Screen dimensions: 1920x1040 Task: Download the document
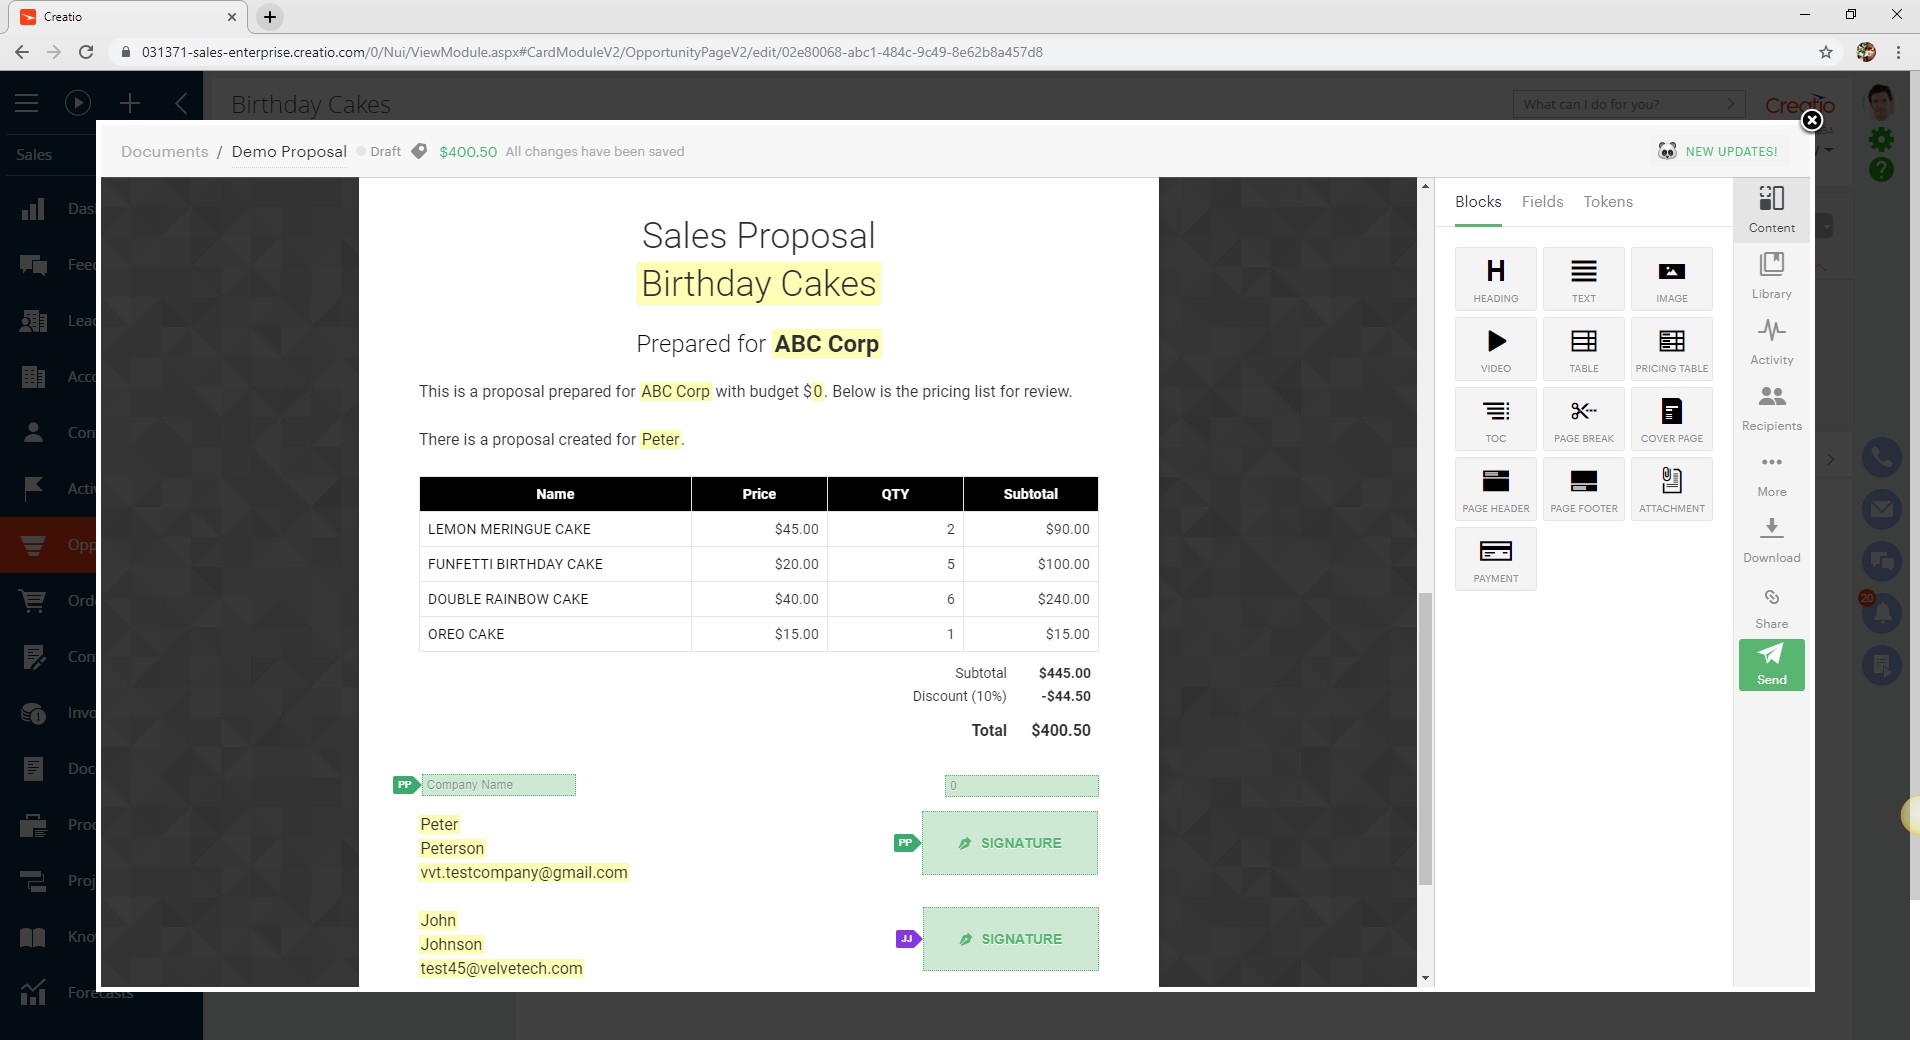(1771, 539)
